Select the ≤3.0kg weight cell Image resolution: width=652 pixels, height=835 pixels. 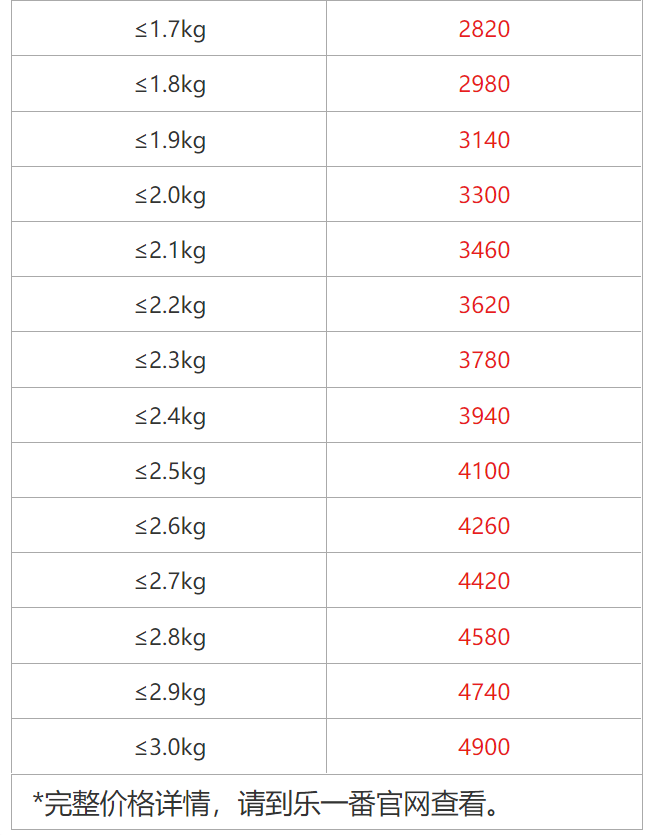click(x=170, y=747)
